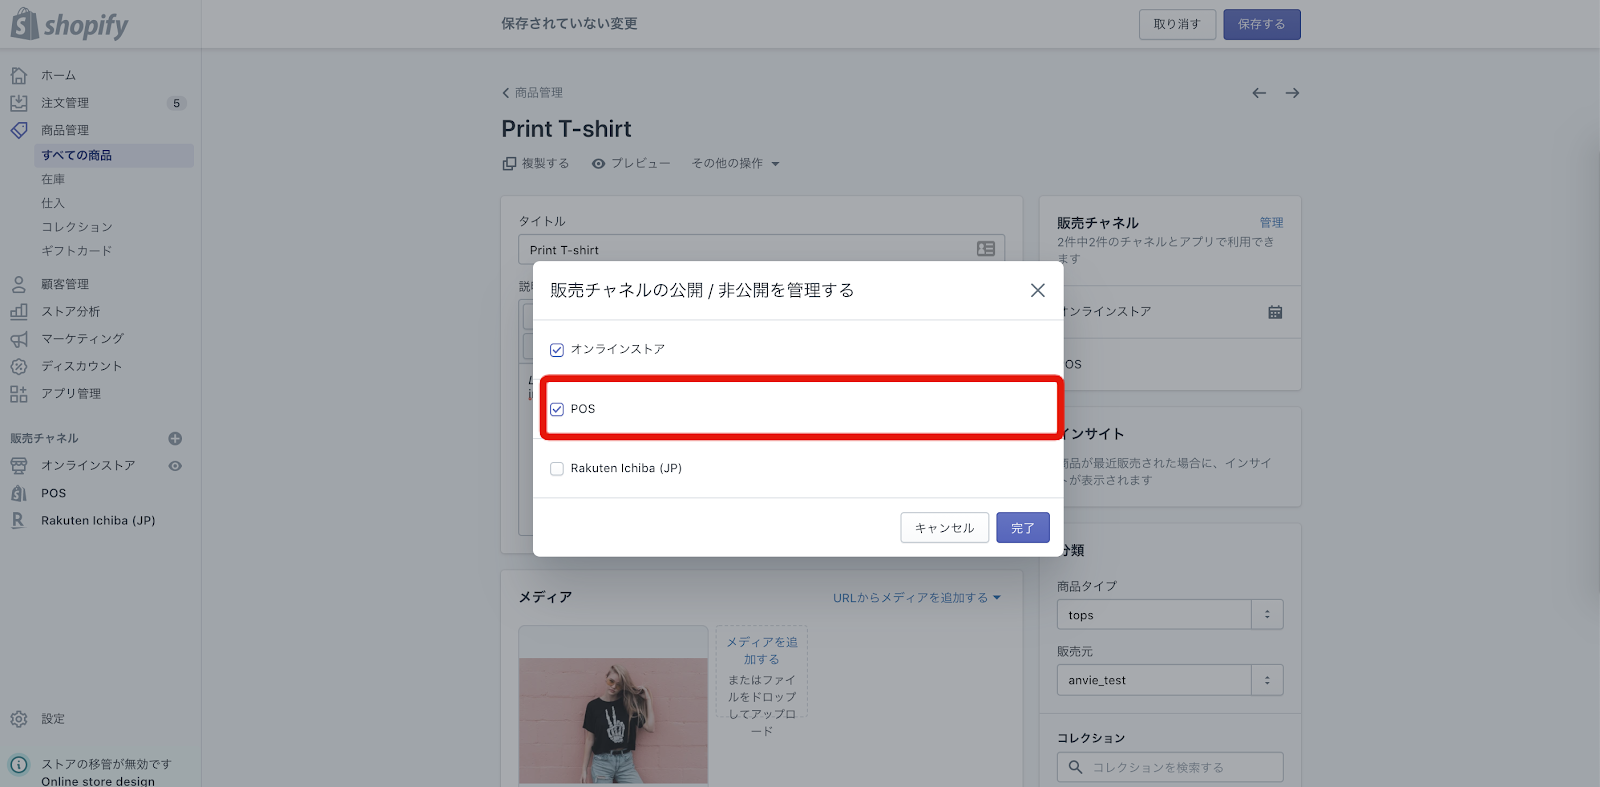Image resolution: width=1600 pixels, height=787 pixels.
Task: Click 保存する at the top
Action: (x=1262, y=24)
